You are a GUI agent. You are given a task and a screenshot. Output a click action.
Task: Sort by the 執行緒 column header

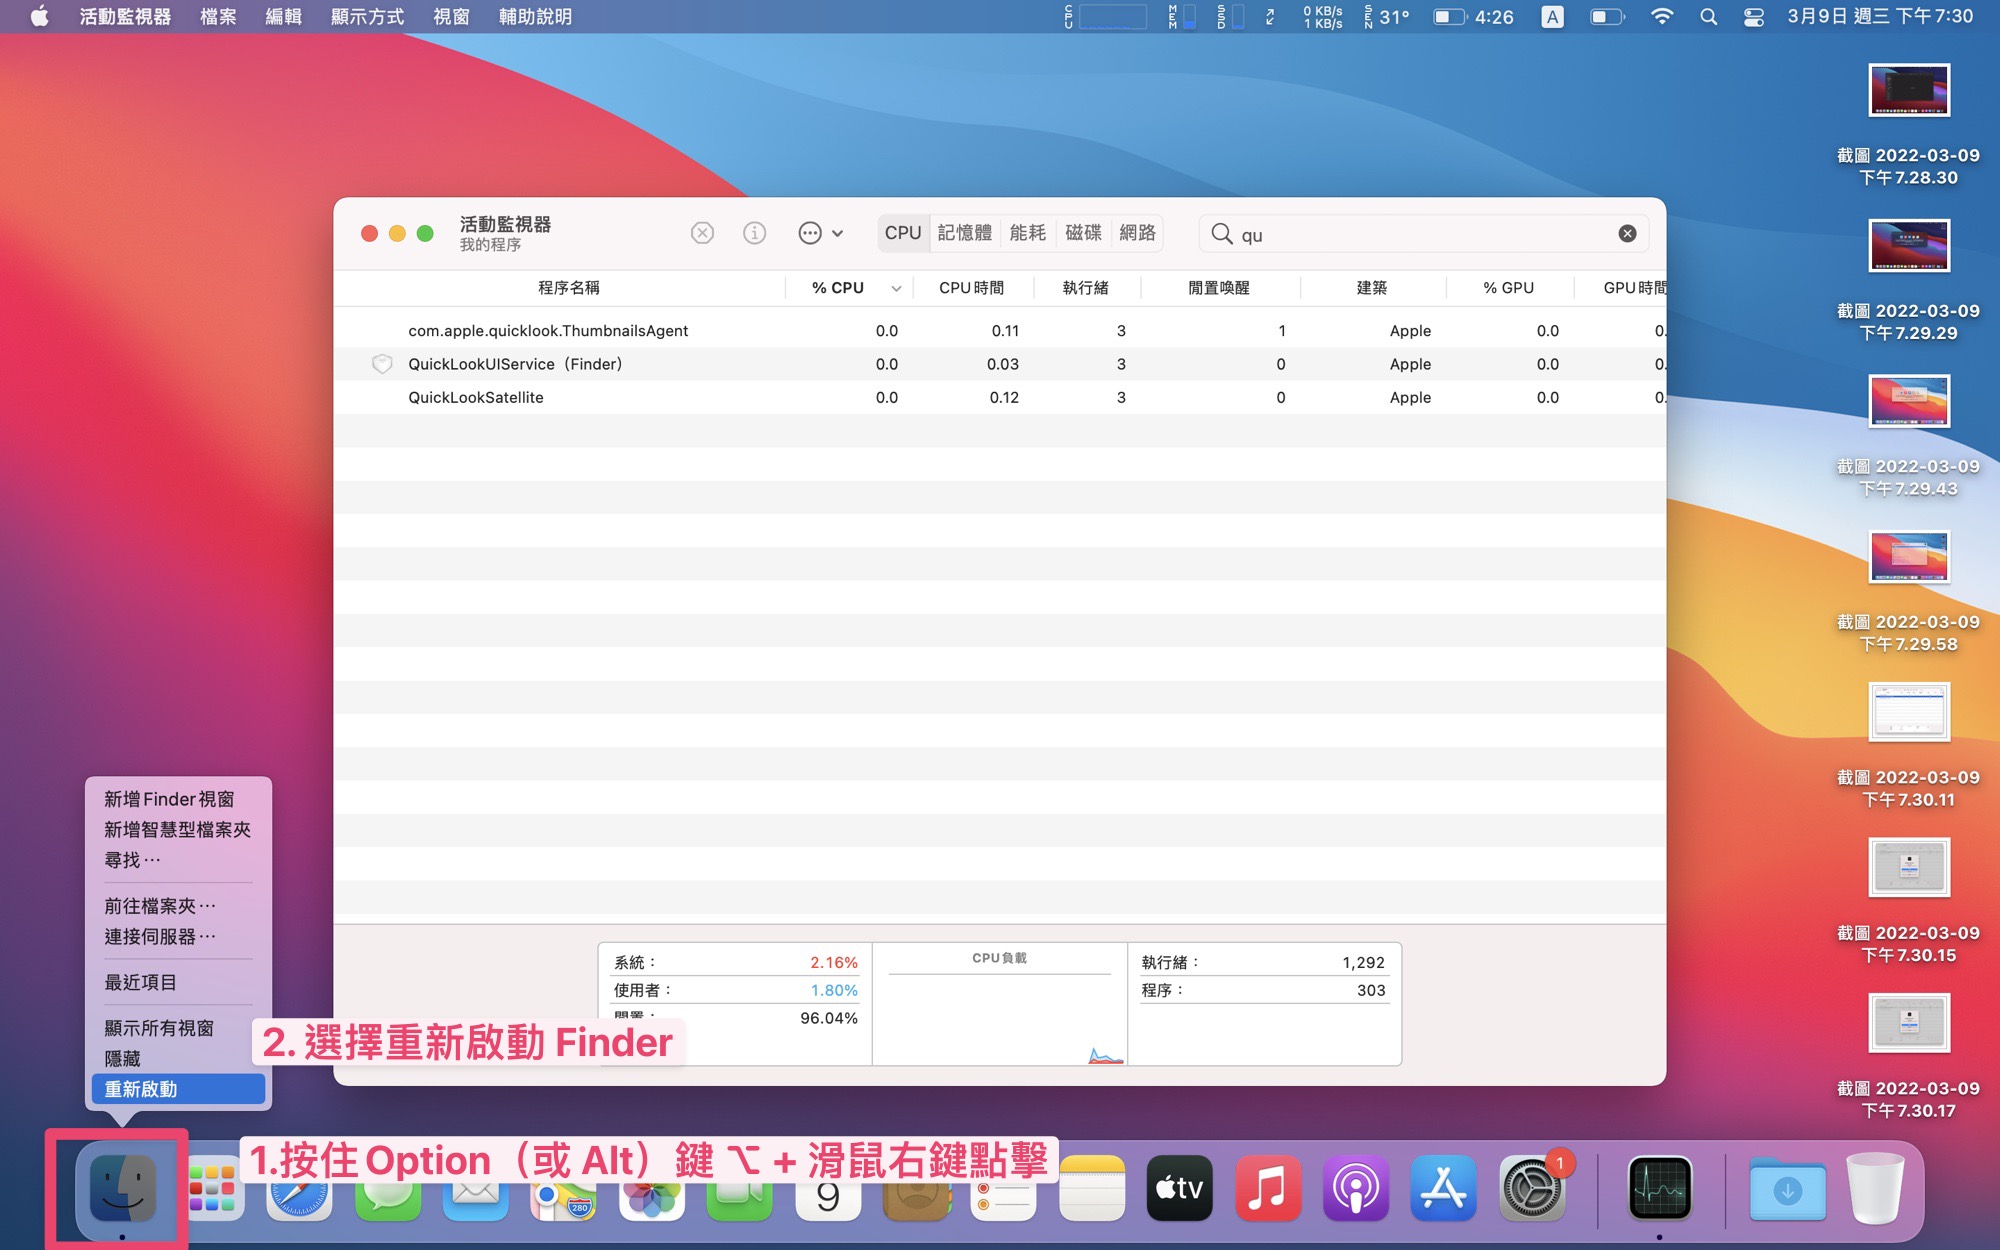click(x=1085, y=288)
